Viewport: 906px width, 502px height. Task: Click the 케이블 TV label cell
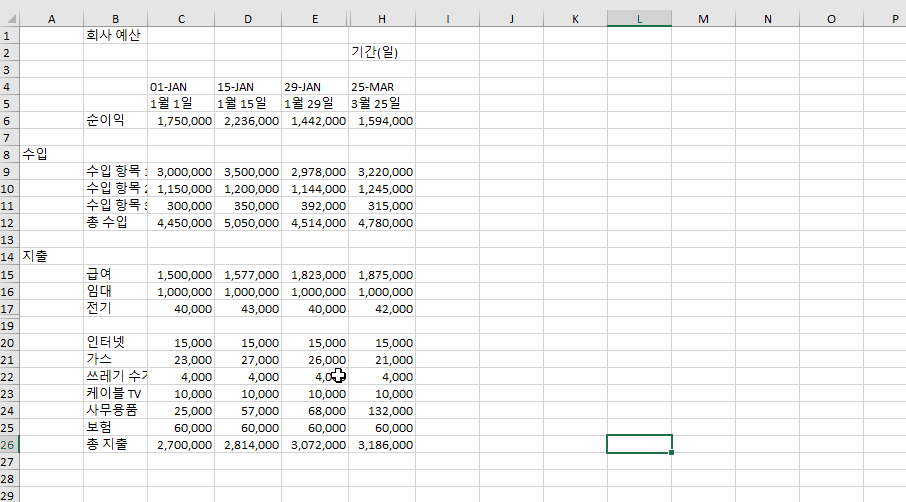(x=116, y=394)
